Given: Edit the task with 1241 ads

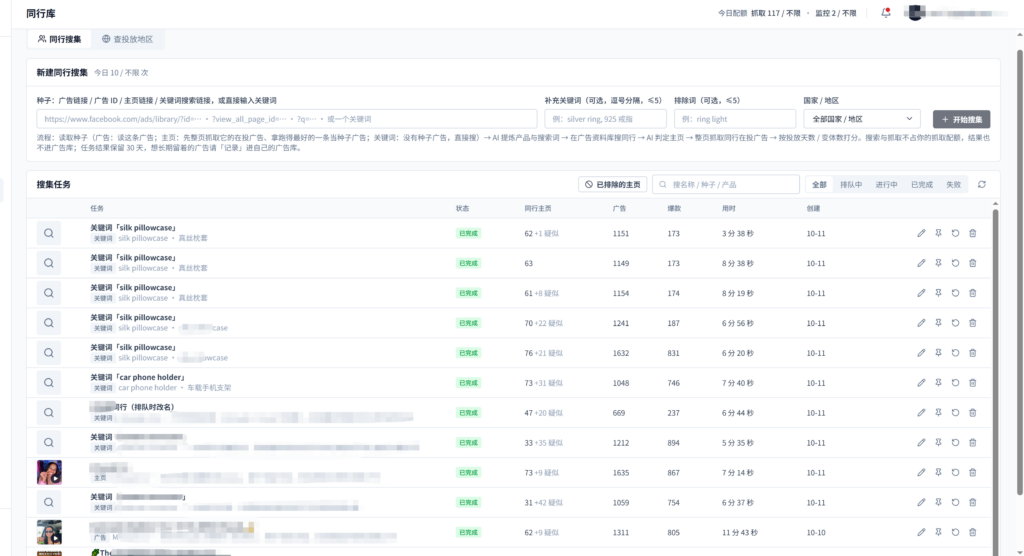Looking at the screenshot, I should tap(921, 323).
